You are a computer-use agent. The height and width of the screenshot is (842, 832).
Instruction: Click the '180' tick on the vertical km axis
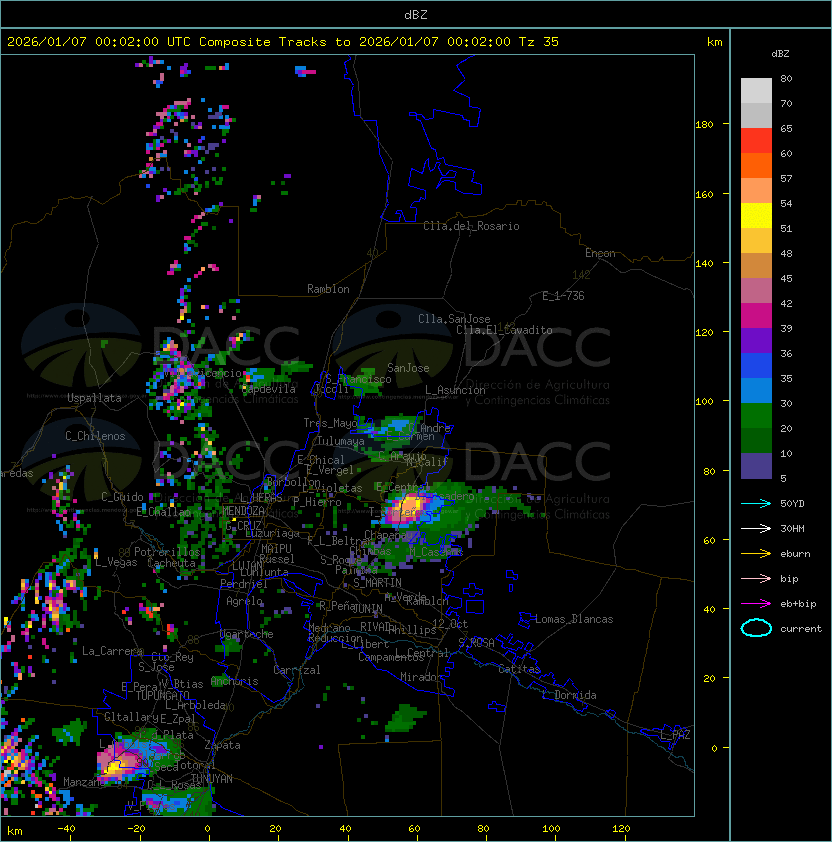(x=704, y=124)
